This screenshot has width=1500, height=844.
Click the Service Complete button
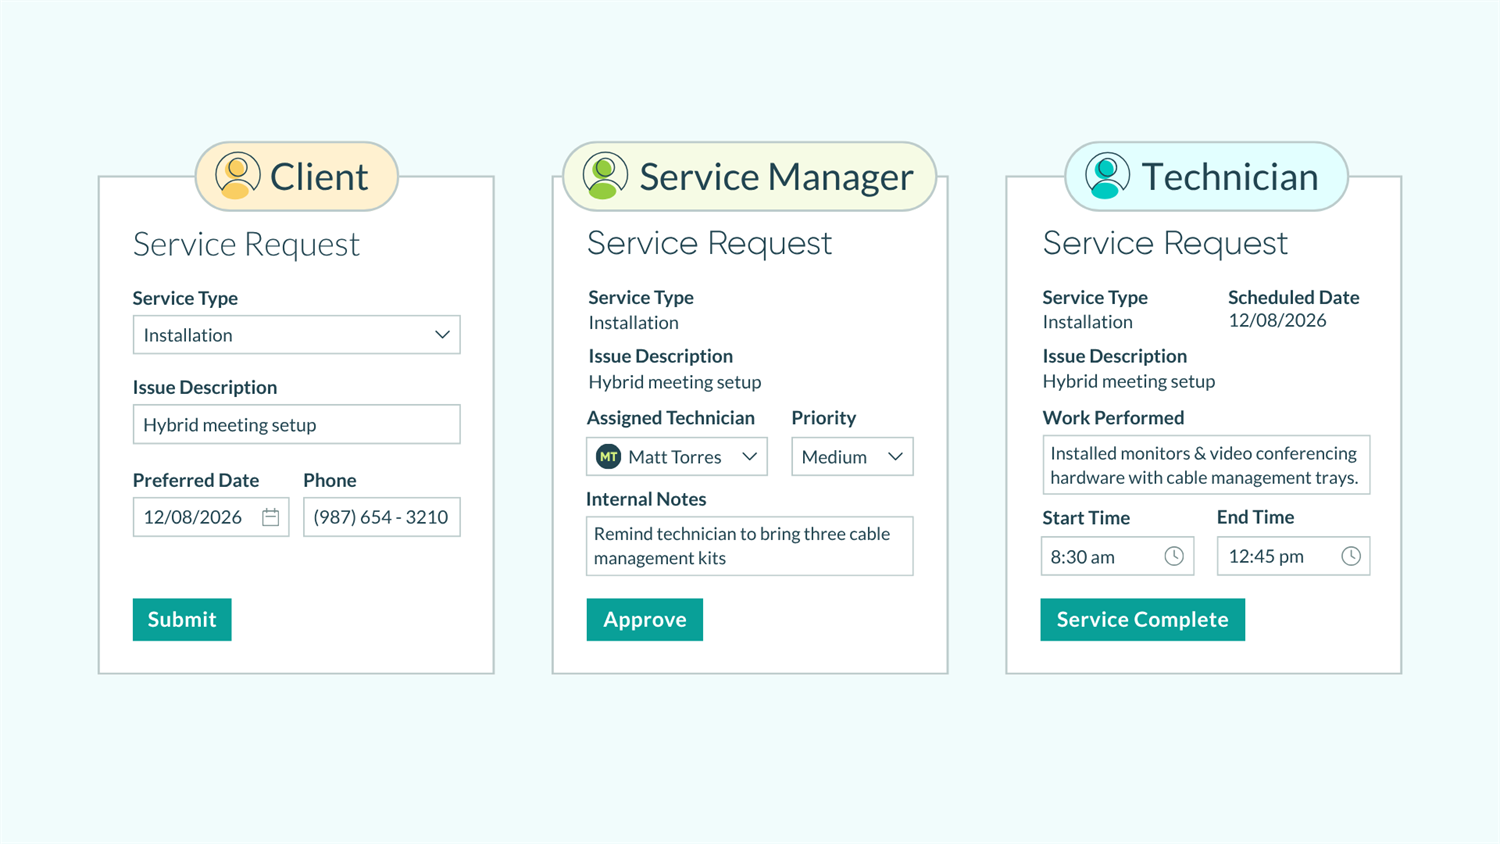coord(1142,619)
